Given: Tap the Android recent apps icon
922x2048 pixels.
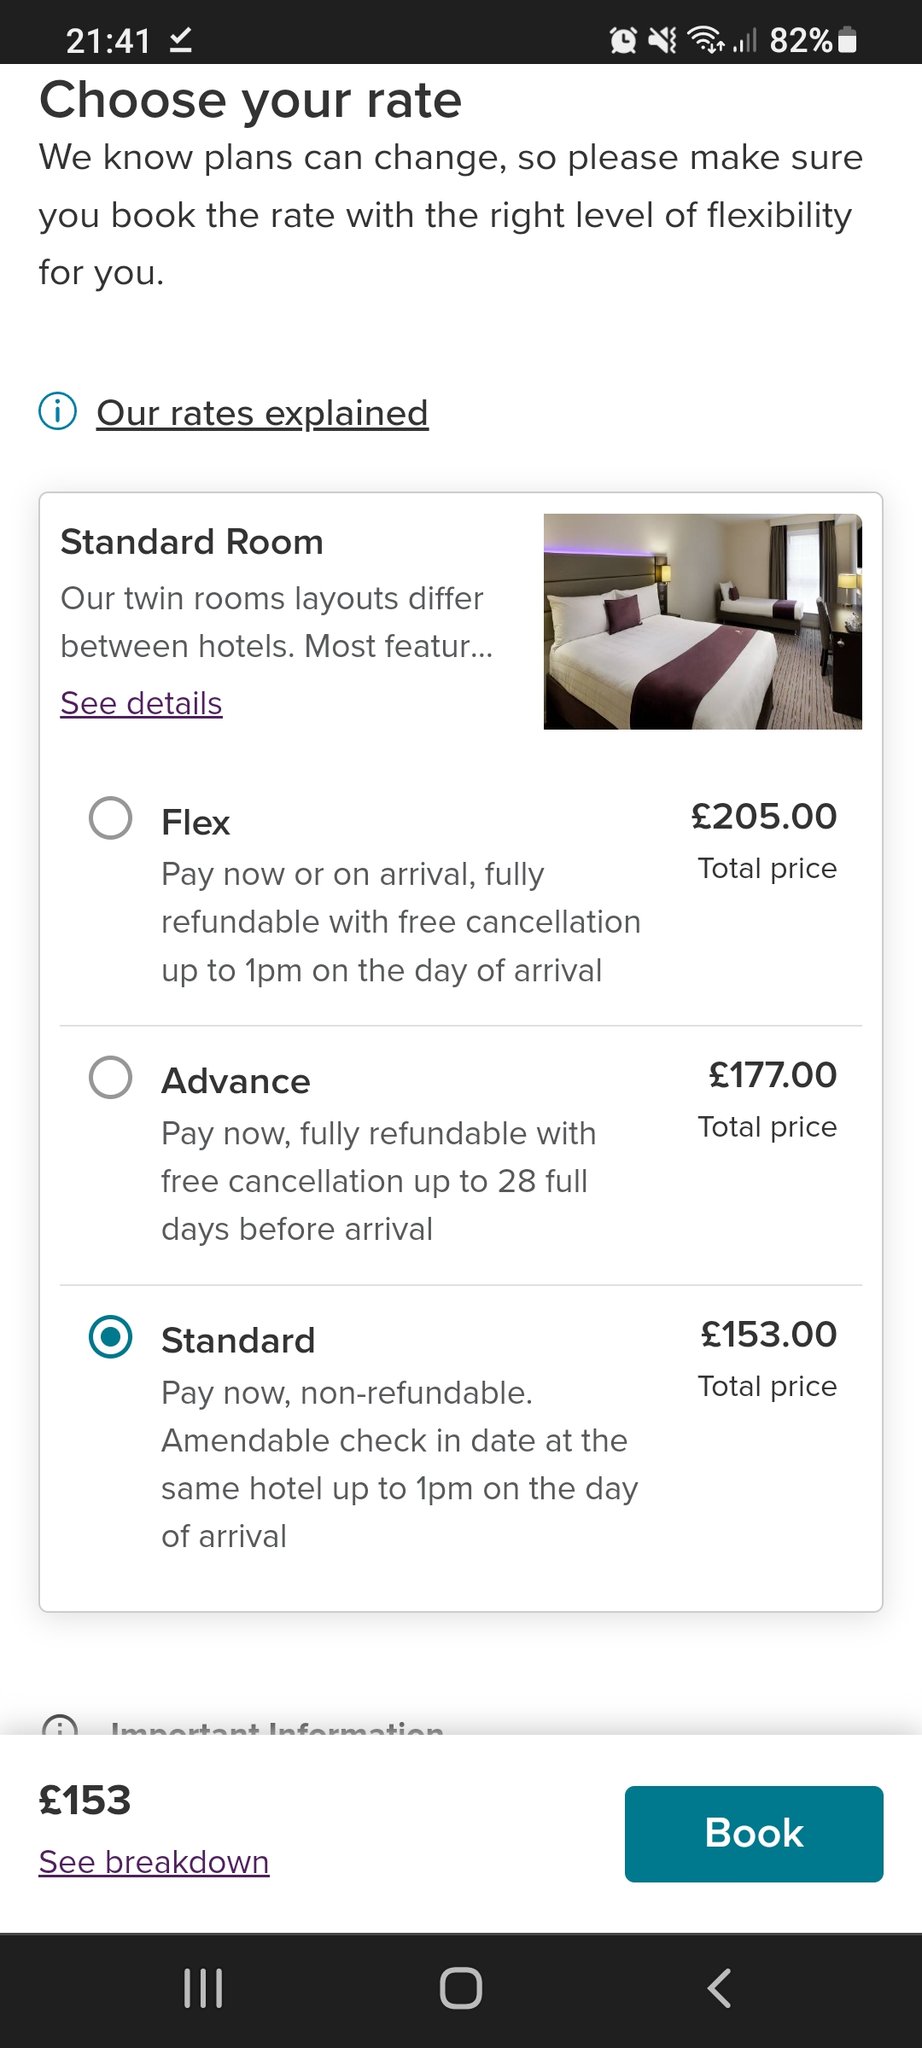Looking at the screenshot, I should [203, 1988].
